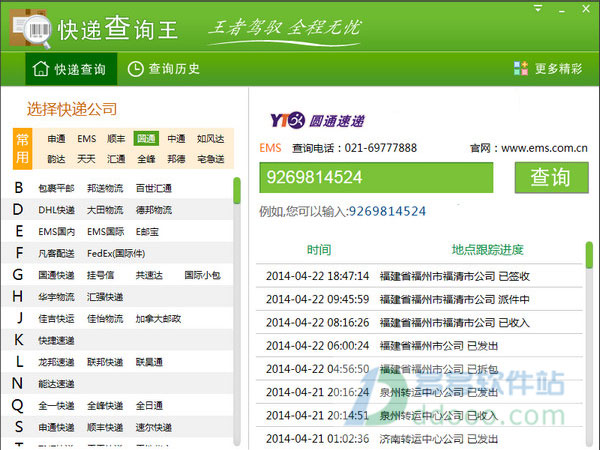Screen dimensions: 600x450
Task: Choose EMS国内 in row E
Action: [57, 232]
